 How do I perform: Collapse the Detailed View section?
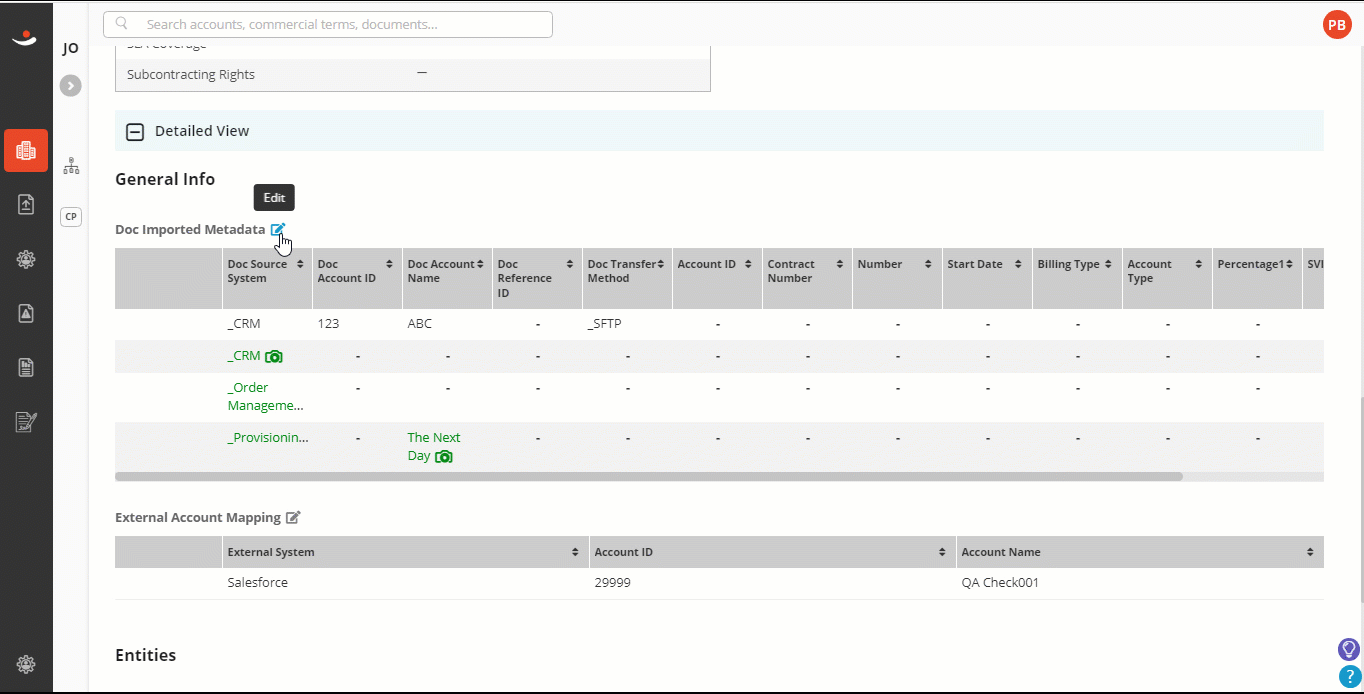(134, 131)
